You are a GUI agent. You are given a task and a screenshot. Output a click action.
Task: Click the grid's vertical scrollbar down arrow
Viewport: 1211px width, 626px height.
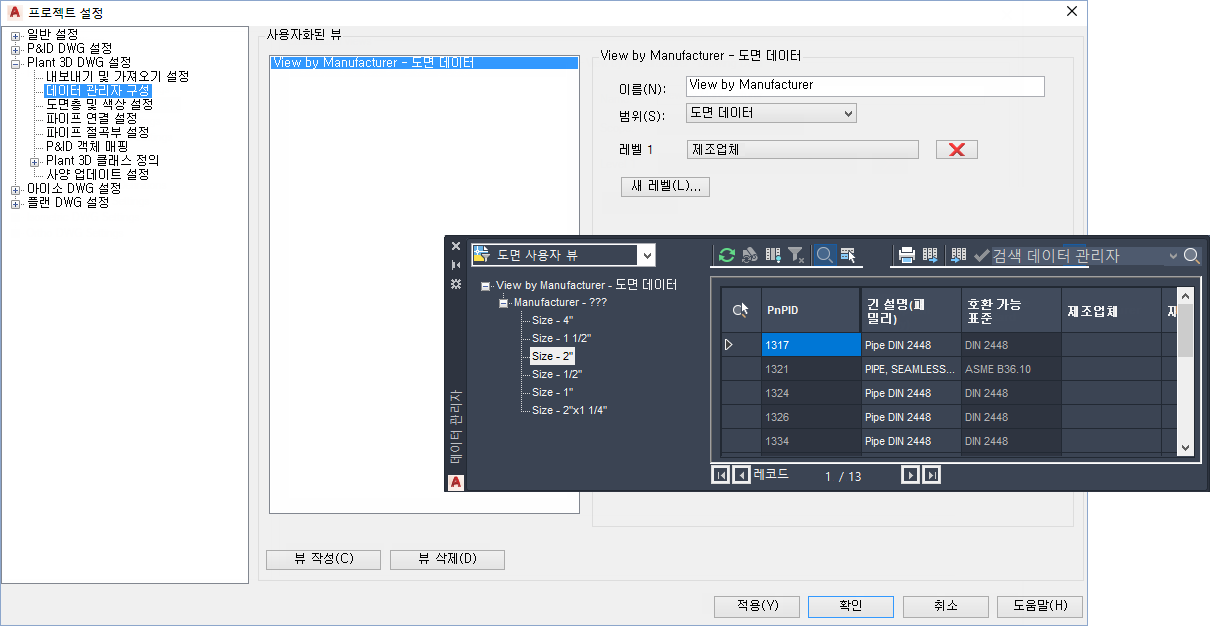[1185, 448]
